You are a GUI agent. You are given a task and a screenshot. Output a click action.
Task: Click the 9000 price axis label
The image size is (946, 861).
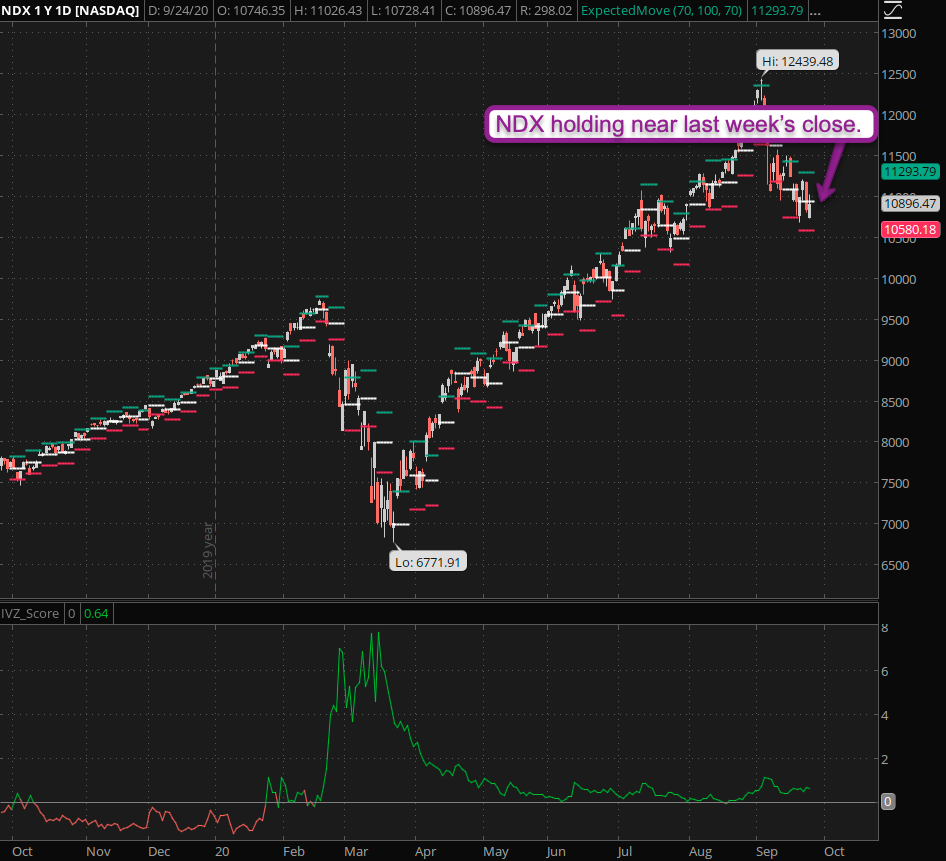[x=895, y=361]
